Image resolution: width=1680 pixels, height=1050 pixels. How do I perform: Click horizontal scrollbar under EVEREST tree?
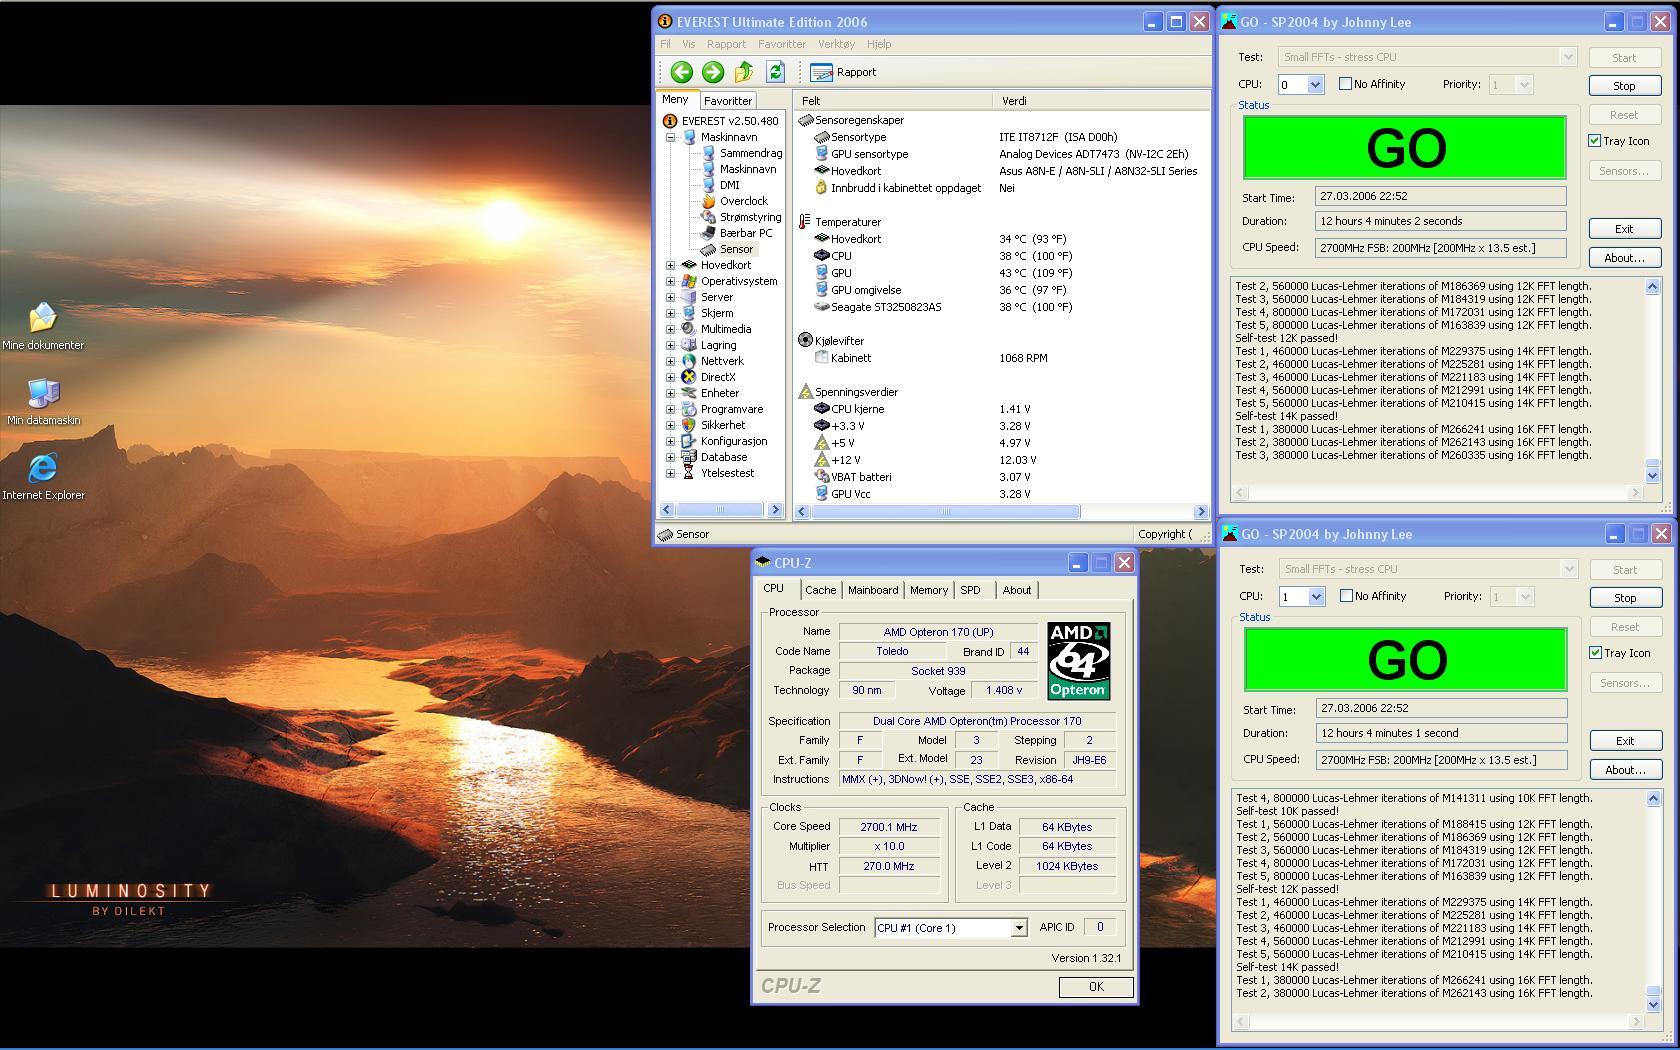(x=719, y=510)
